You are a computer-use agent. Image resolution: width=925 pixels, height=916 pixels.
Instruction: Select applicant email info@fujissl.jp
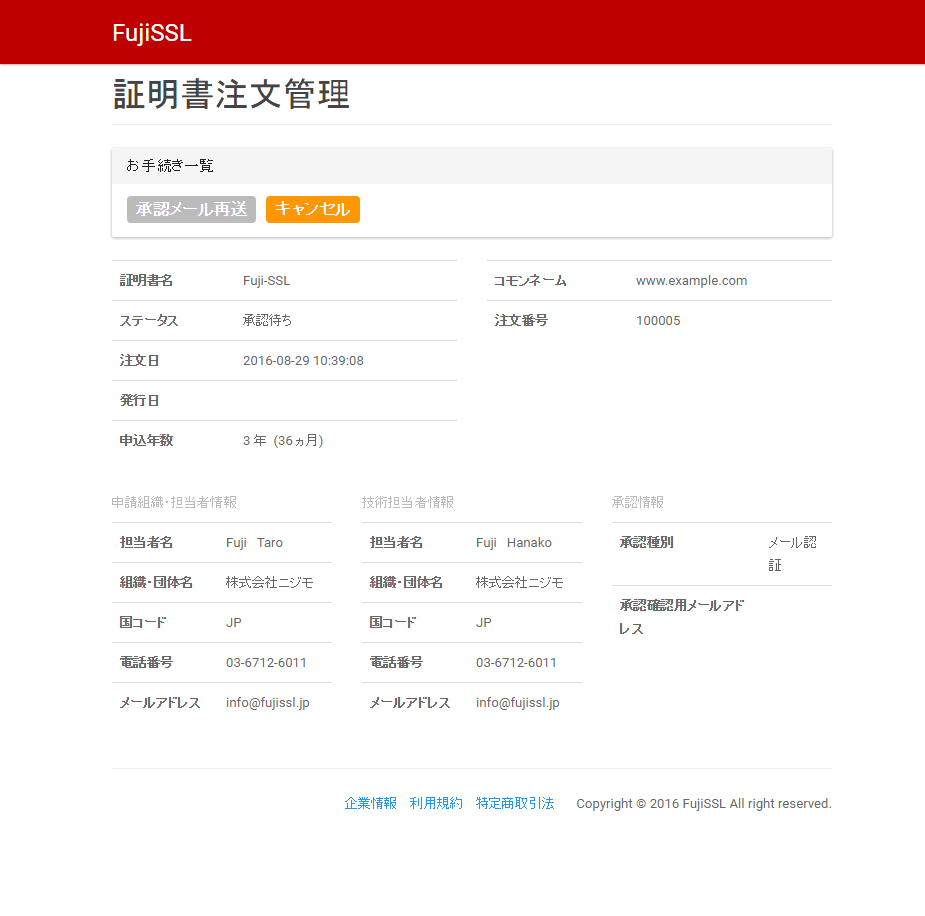tap(268, 703)
